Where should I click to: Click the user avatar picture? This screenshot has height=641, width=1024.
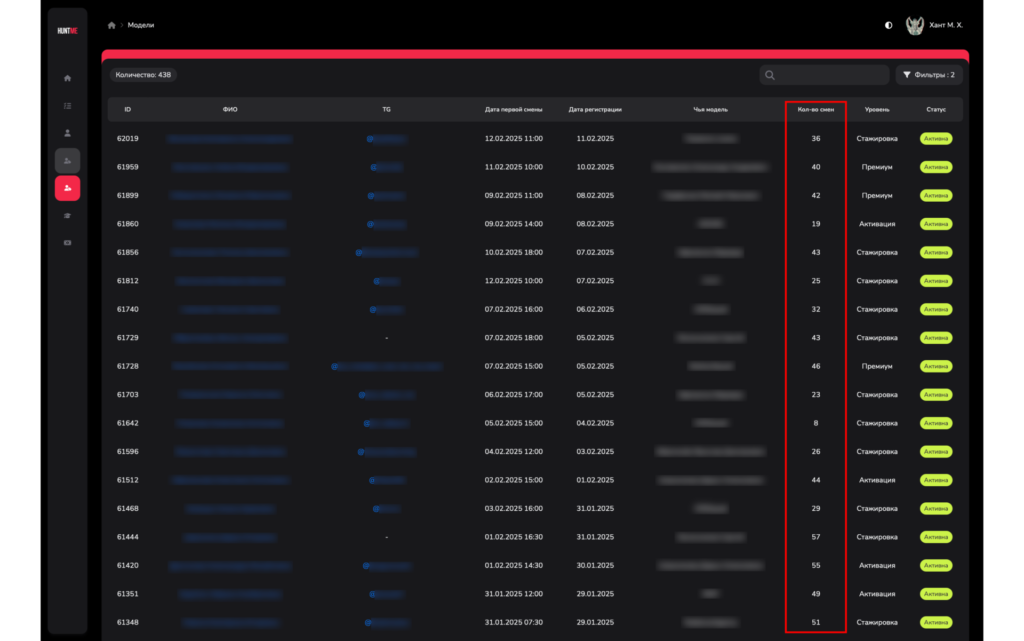tap(914, 25)
